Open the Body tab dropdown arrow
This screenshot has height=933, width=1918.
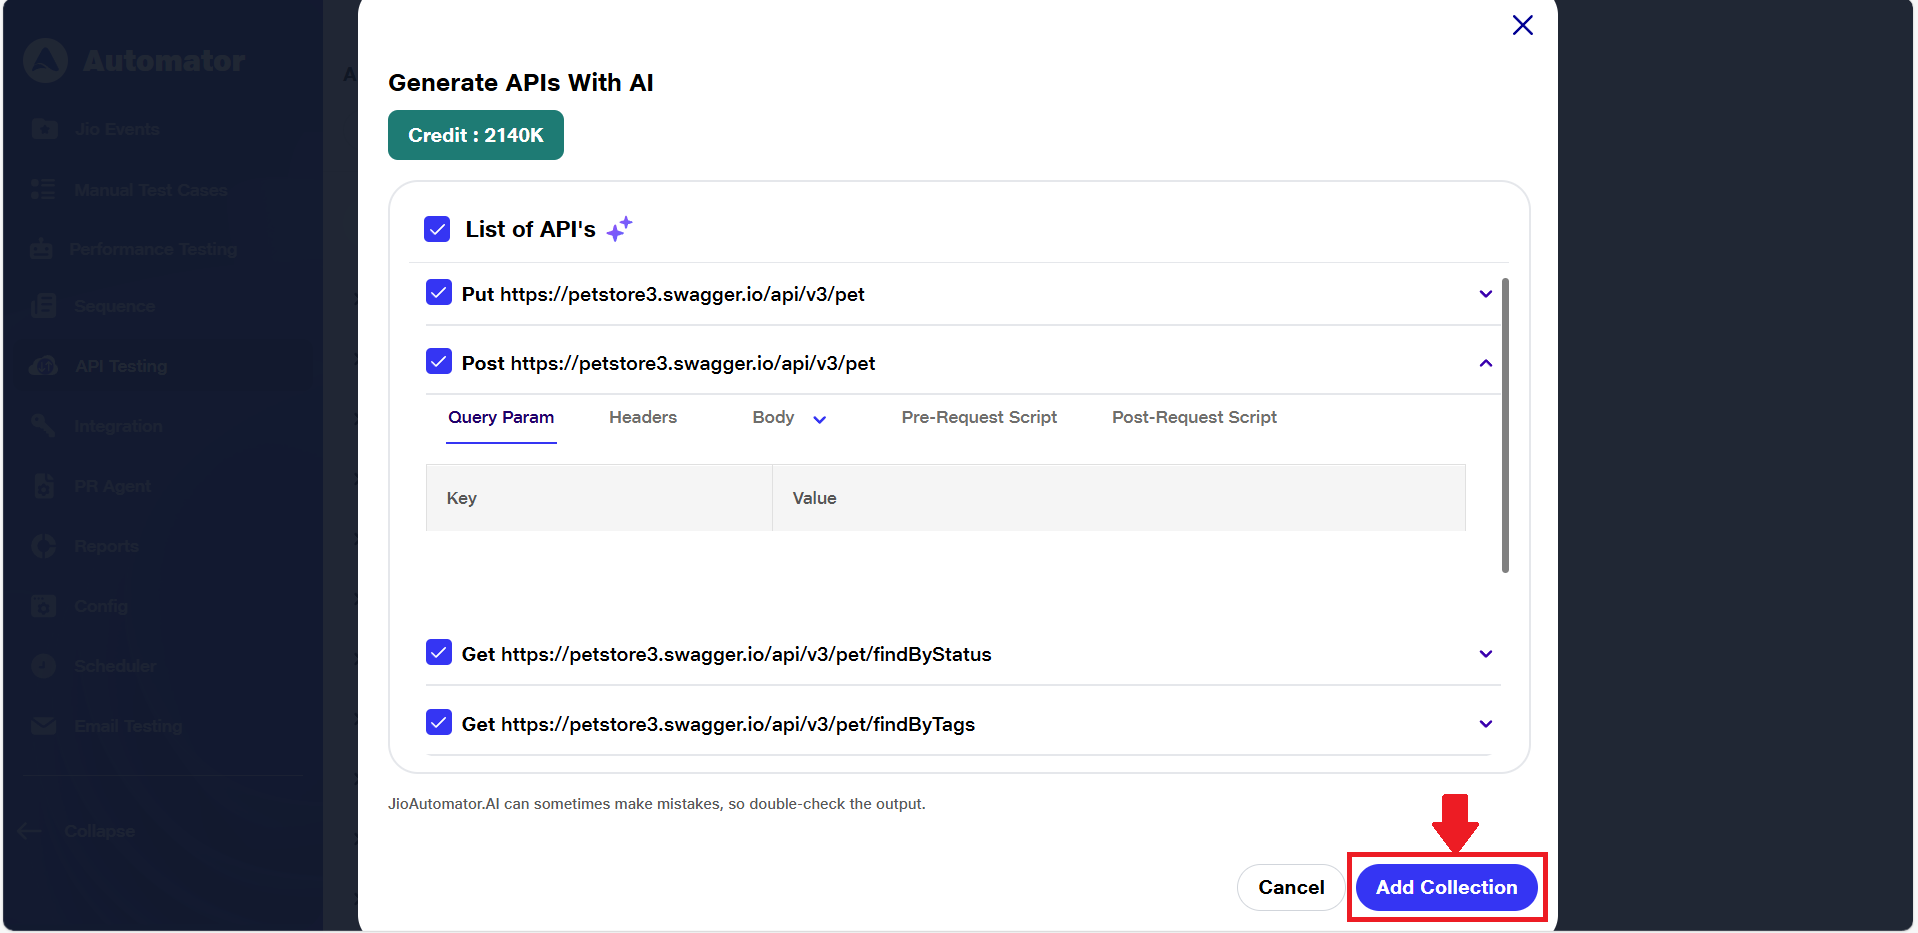[819, 420]
